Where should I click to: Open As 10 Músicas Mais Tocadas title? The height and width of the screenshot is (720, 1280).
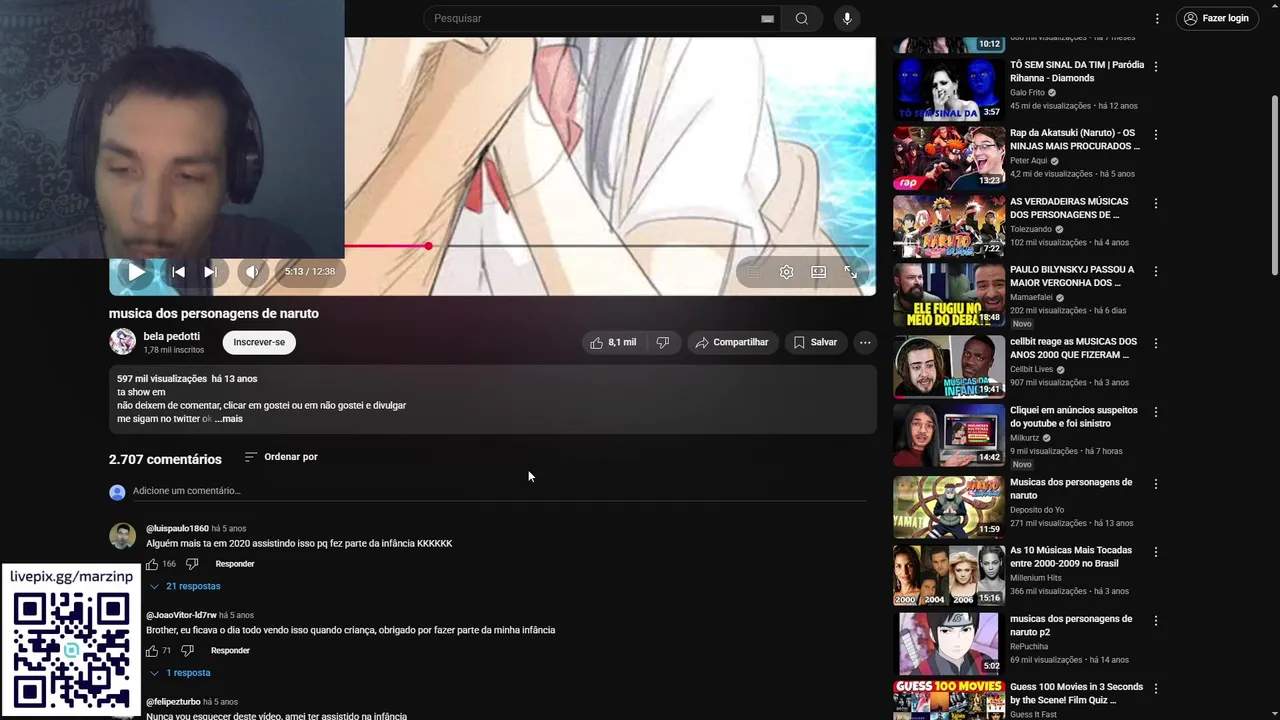(1071, 557)
